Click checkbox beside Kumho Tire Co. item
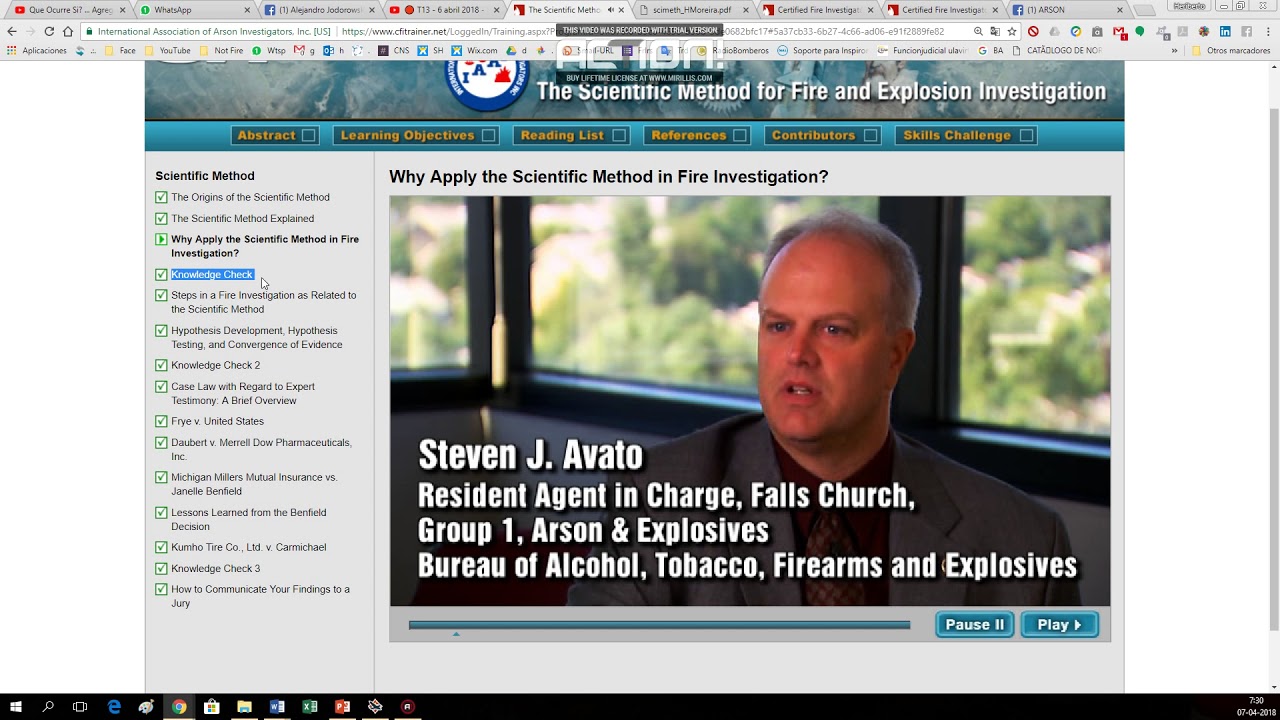Screen dimensions: 1280x720 point(161,547)
